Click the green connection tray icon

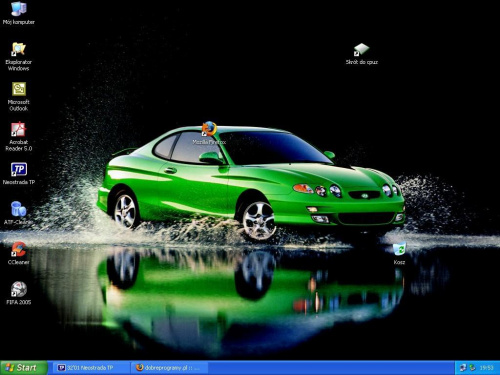[472, 368]
